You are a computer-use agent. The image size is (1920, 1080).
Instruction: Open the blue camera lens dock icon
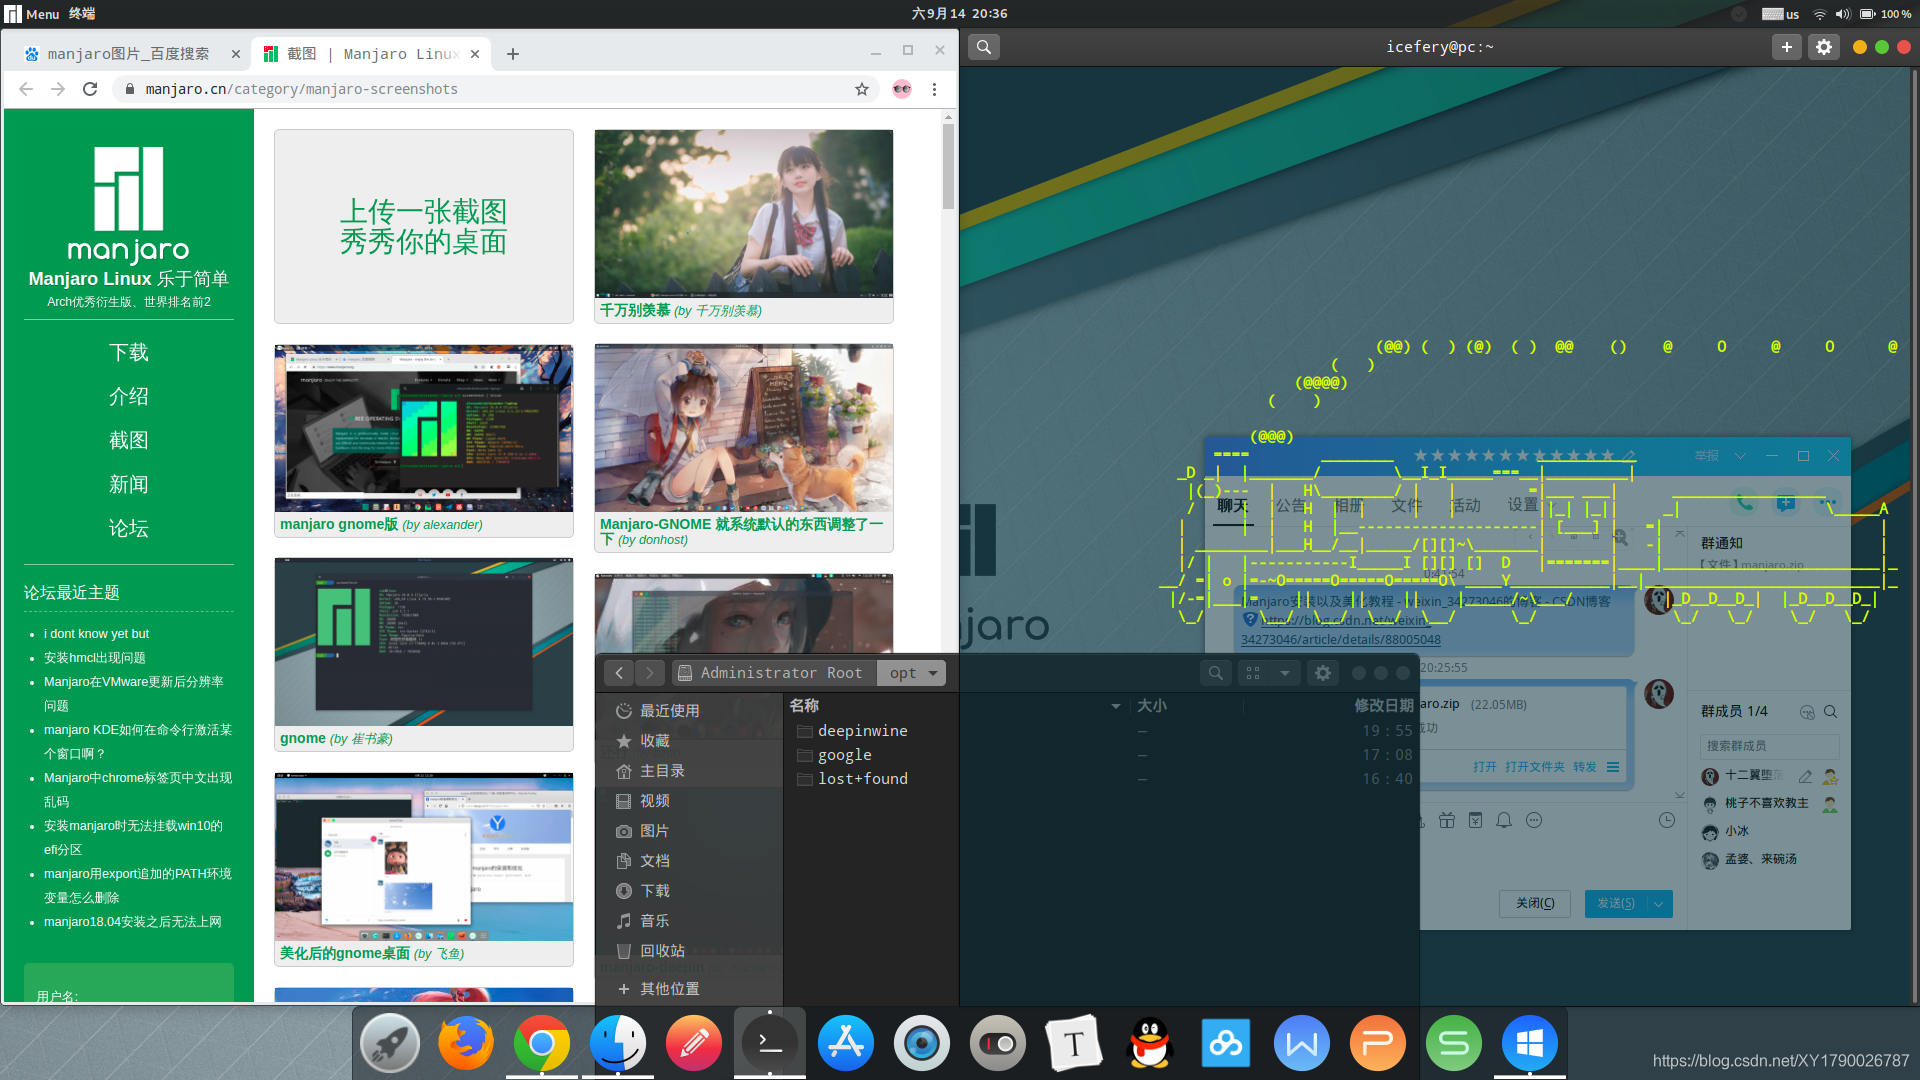click(x=922, y=1043)
